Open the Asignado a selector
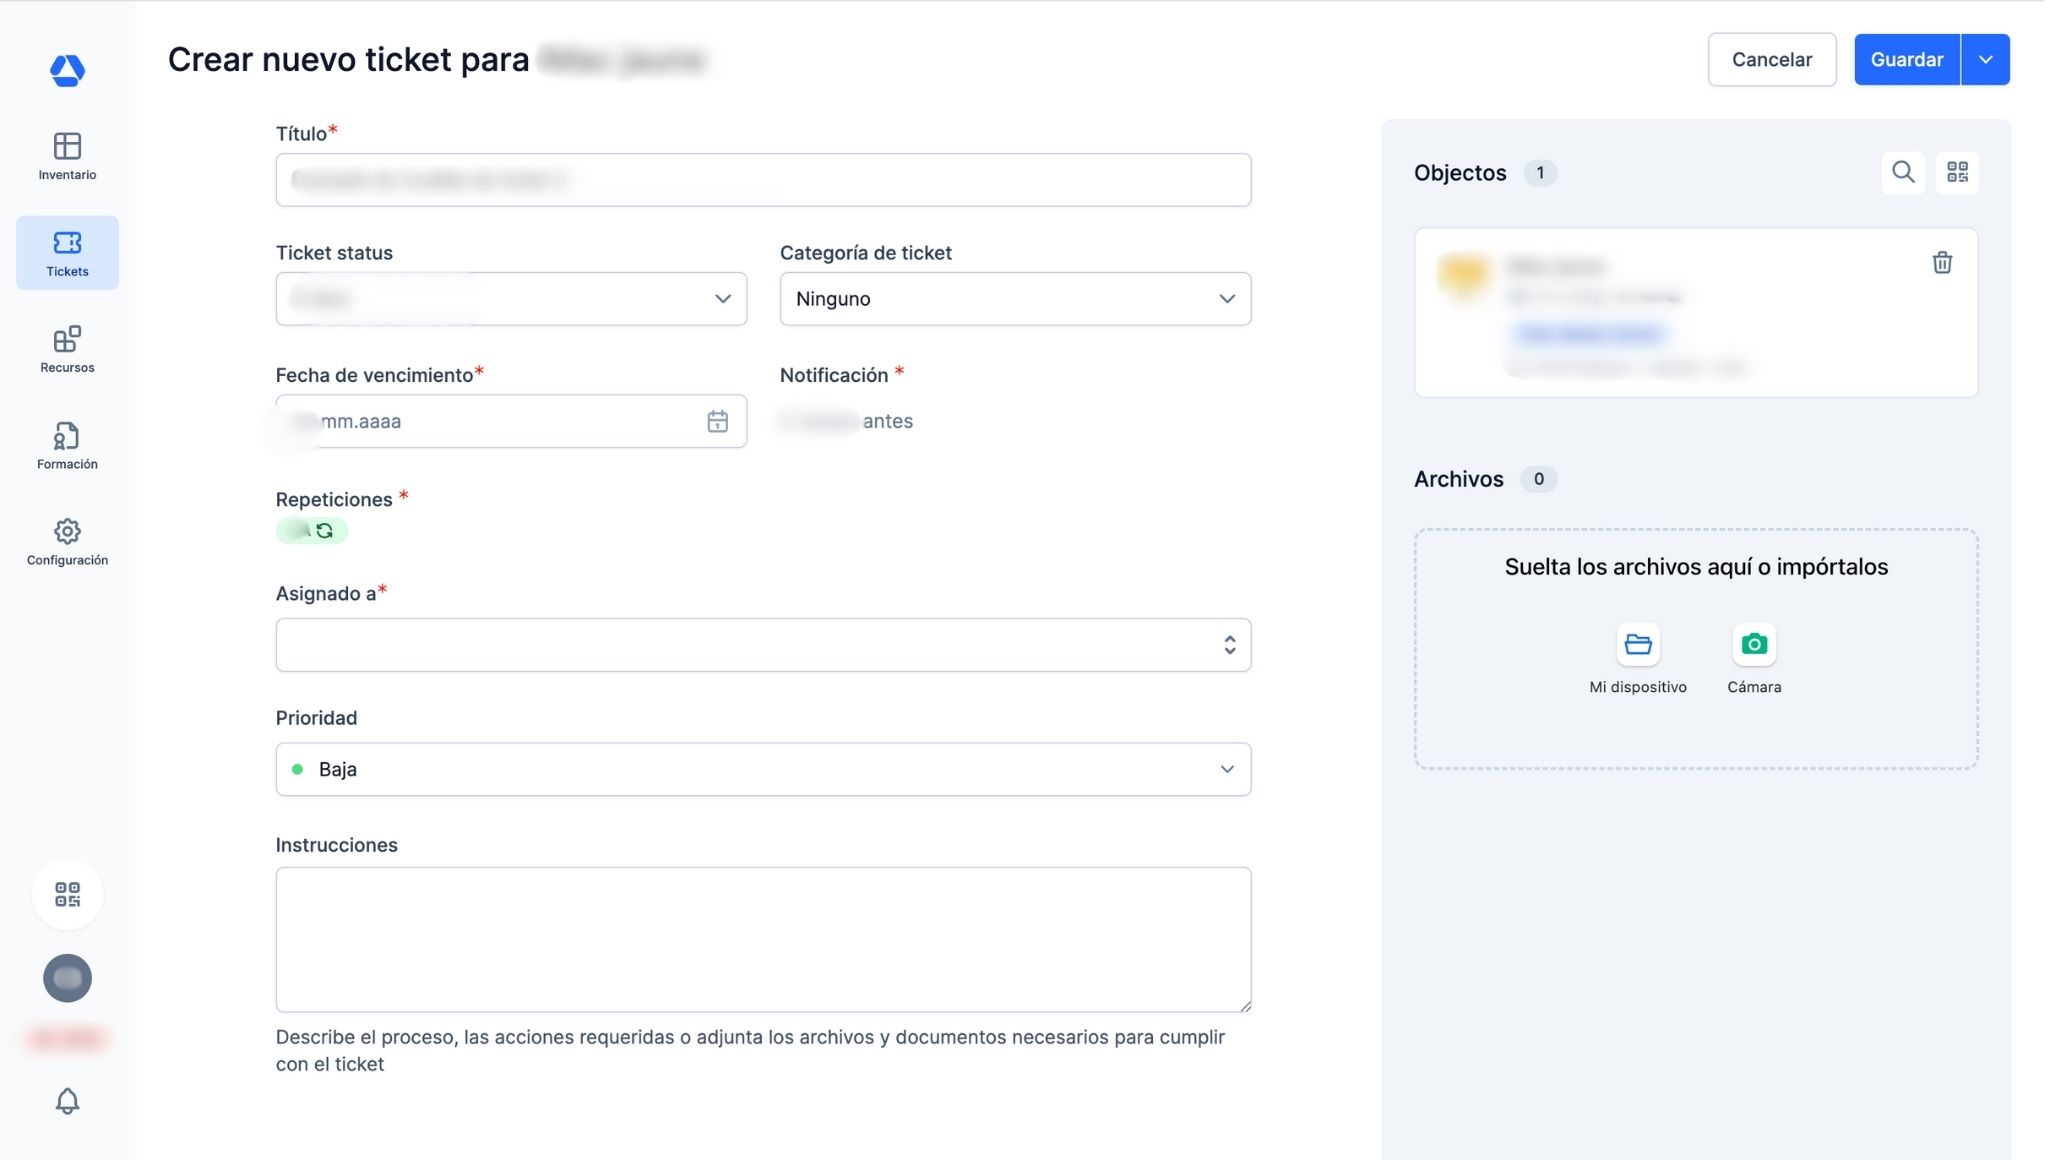 point(763,645)
